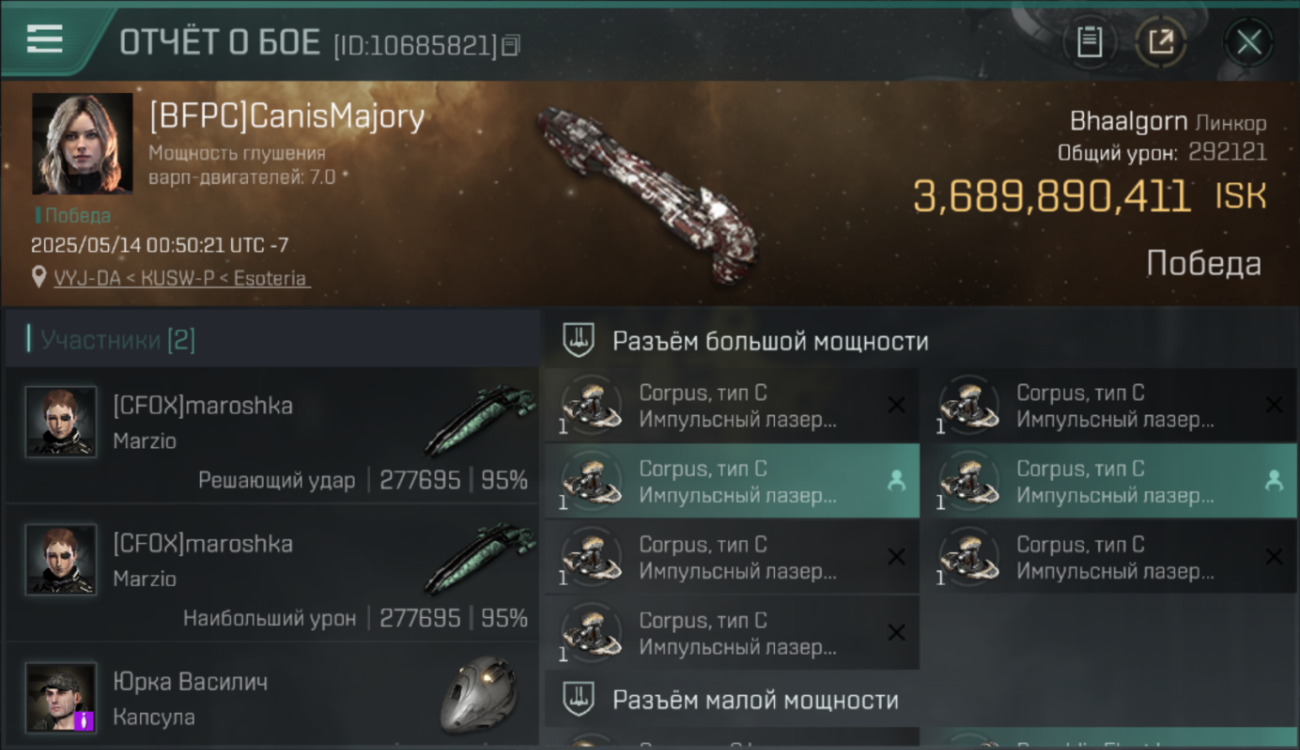Image resolution: width=1300 pixels, height=750 pixels.
Task: Open CanisMajory's character portrait
Action: pos(82,143)
